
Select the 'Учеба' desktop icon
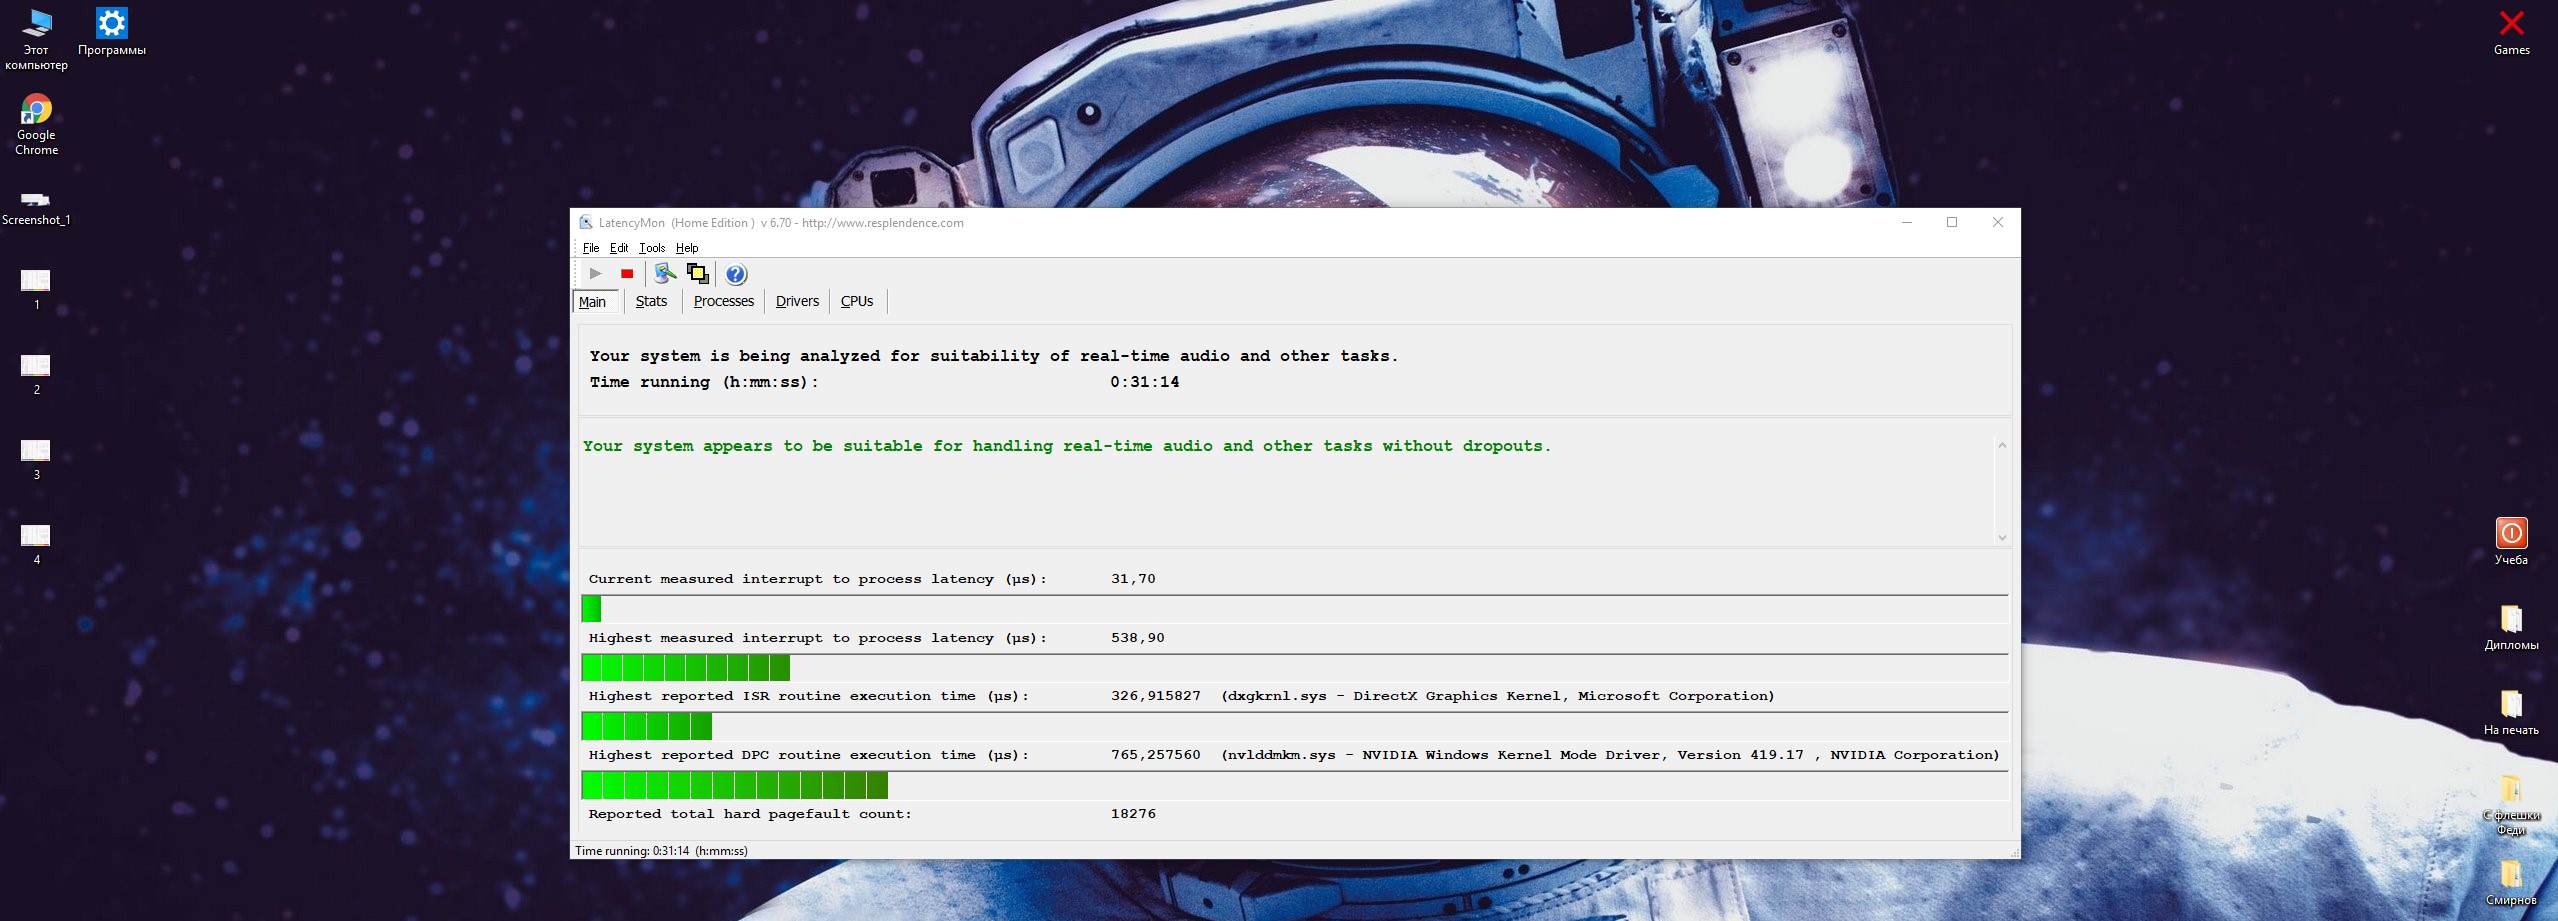[2511, 542]
